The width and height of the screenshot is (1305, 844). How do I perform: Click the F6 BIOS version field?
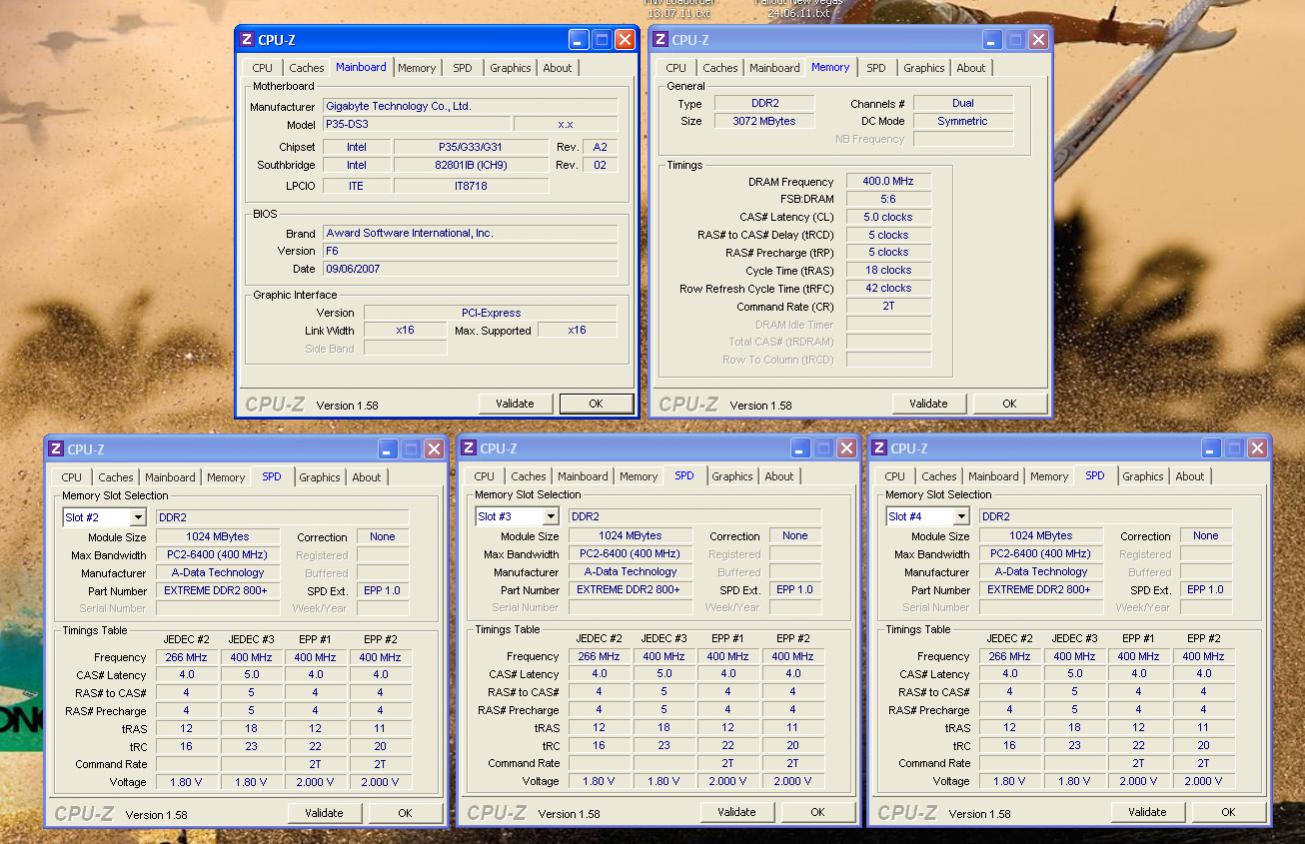pyautogui.click(x=470, y=251)
